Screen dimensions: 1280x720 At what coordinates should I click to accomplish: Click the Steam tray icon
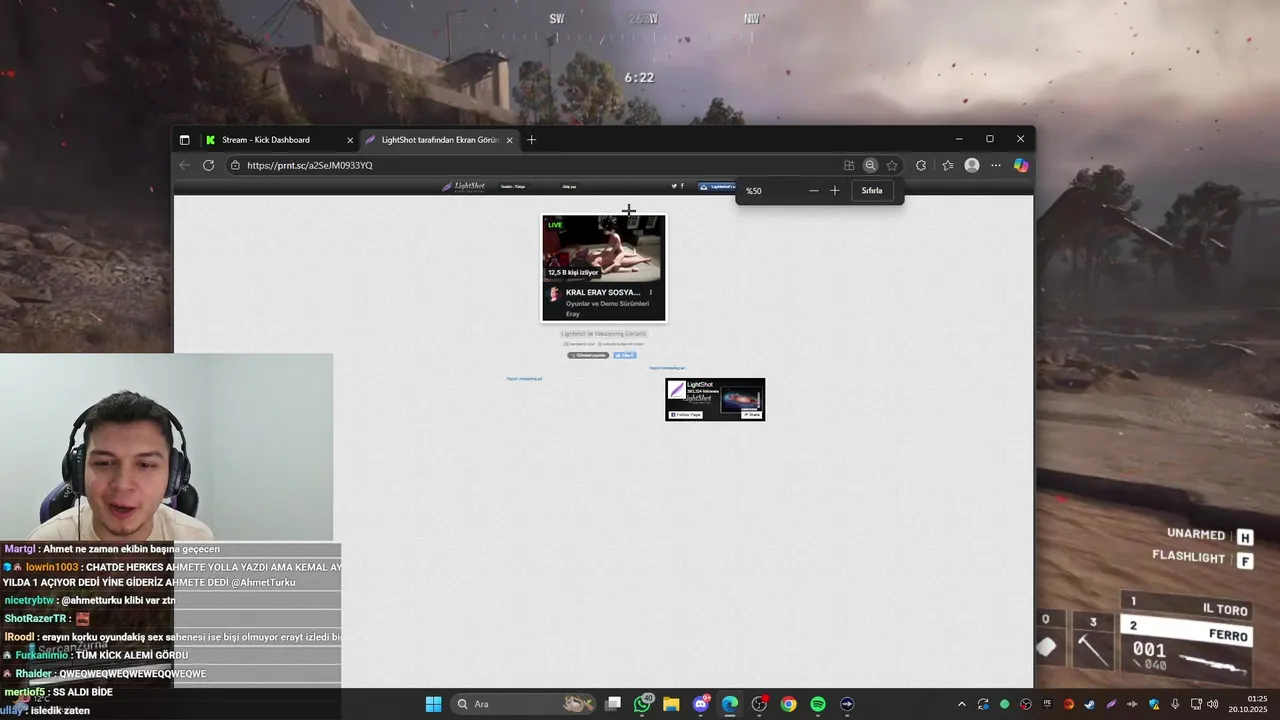point(1089,704)
